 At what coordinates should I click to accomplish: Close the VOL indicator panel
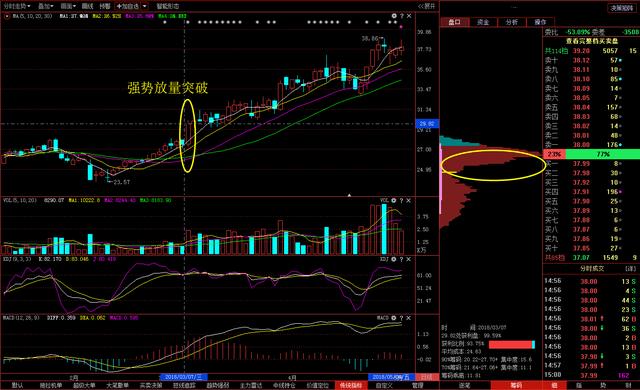coord(409,200)
